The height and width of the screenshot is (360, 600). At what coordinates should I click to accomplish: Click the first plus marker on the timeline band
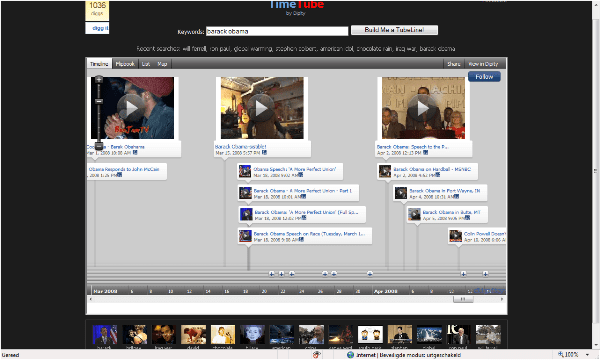pos(271,274)
